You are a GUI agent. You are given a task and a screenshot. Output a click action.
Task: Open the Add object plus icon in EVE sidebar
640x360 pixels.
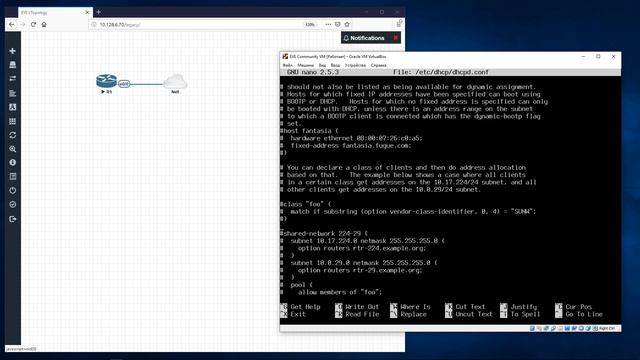[13, 51]
